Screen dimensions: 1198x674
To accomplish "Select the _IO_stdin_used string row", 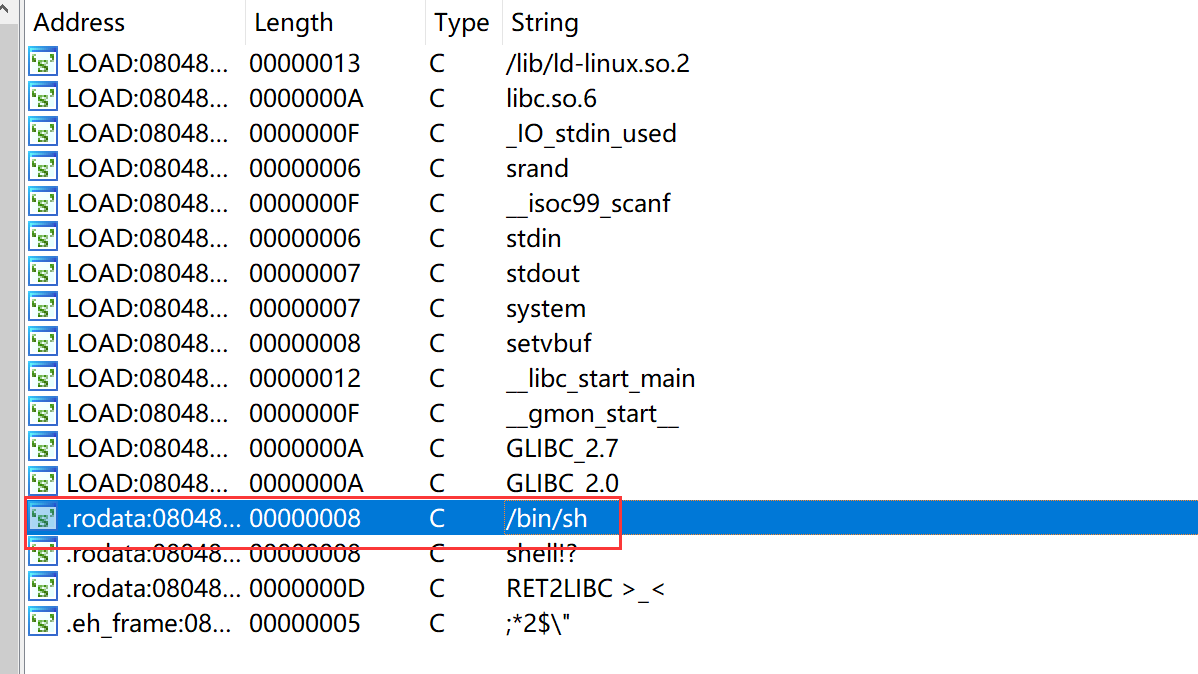I will [591, 134].
